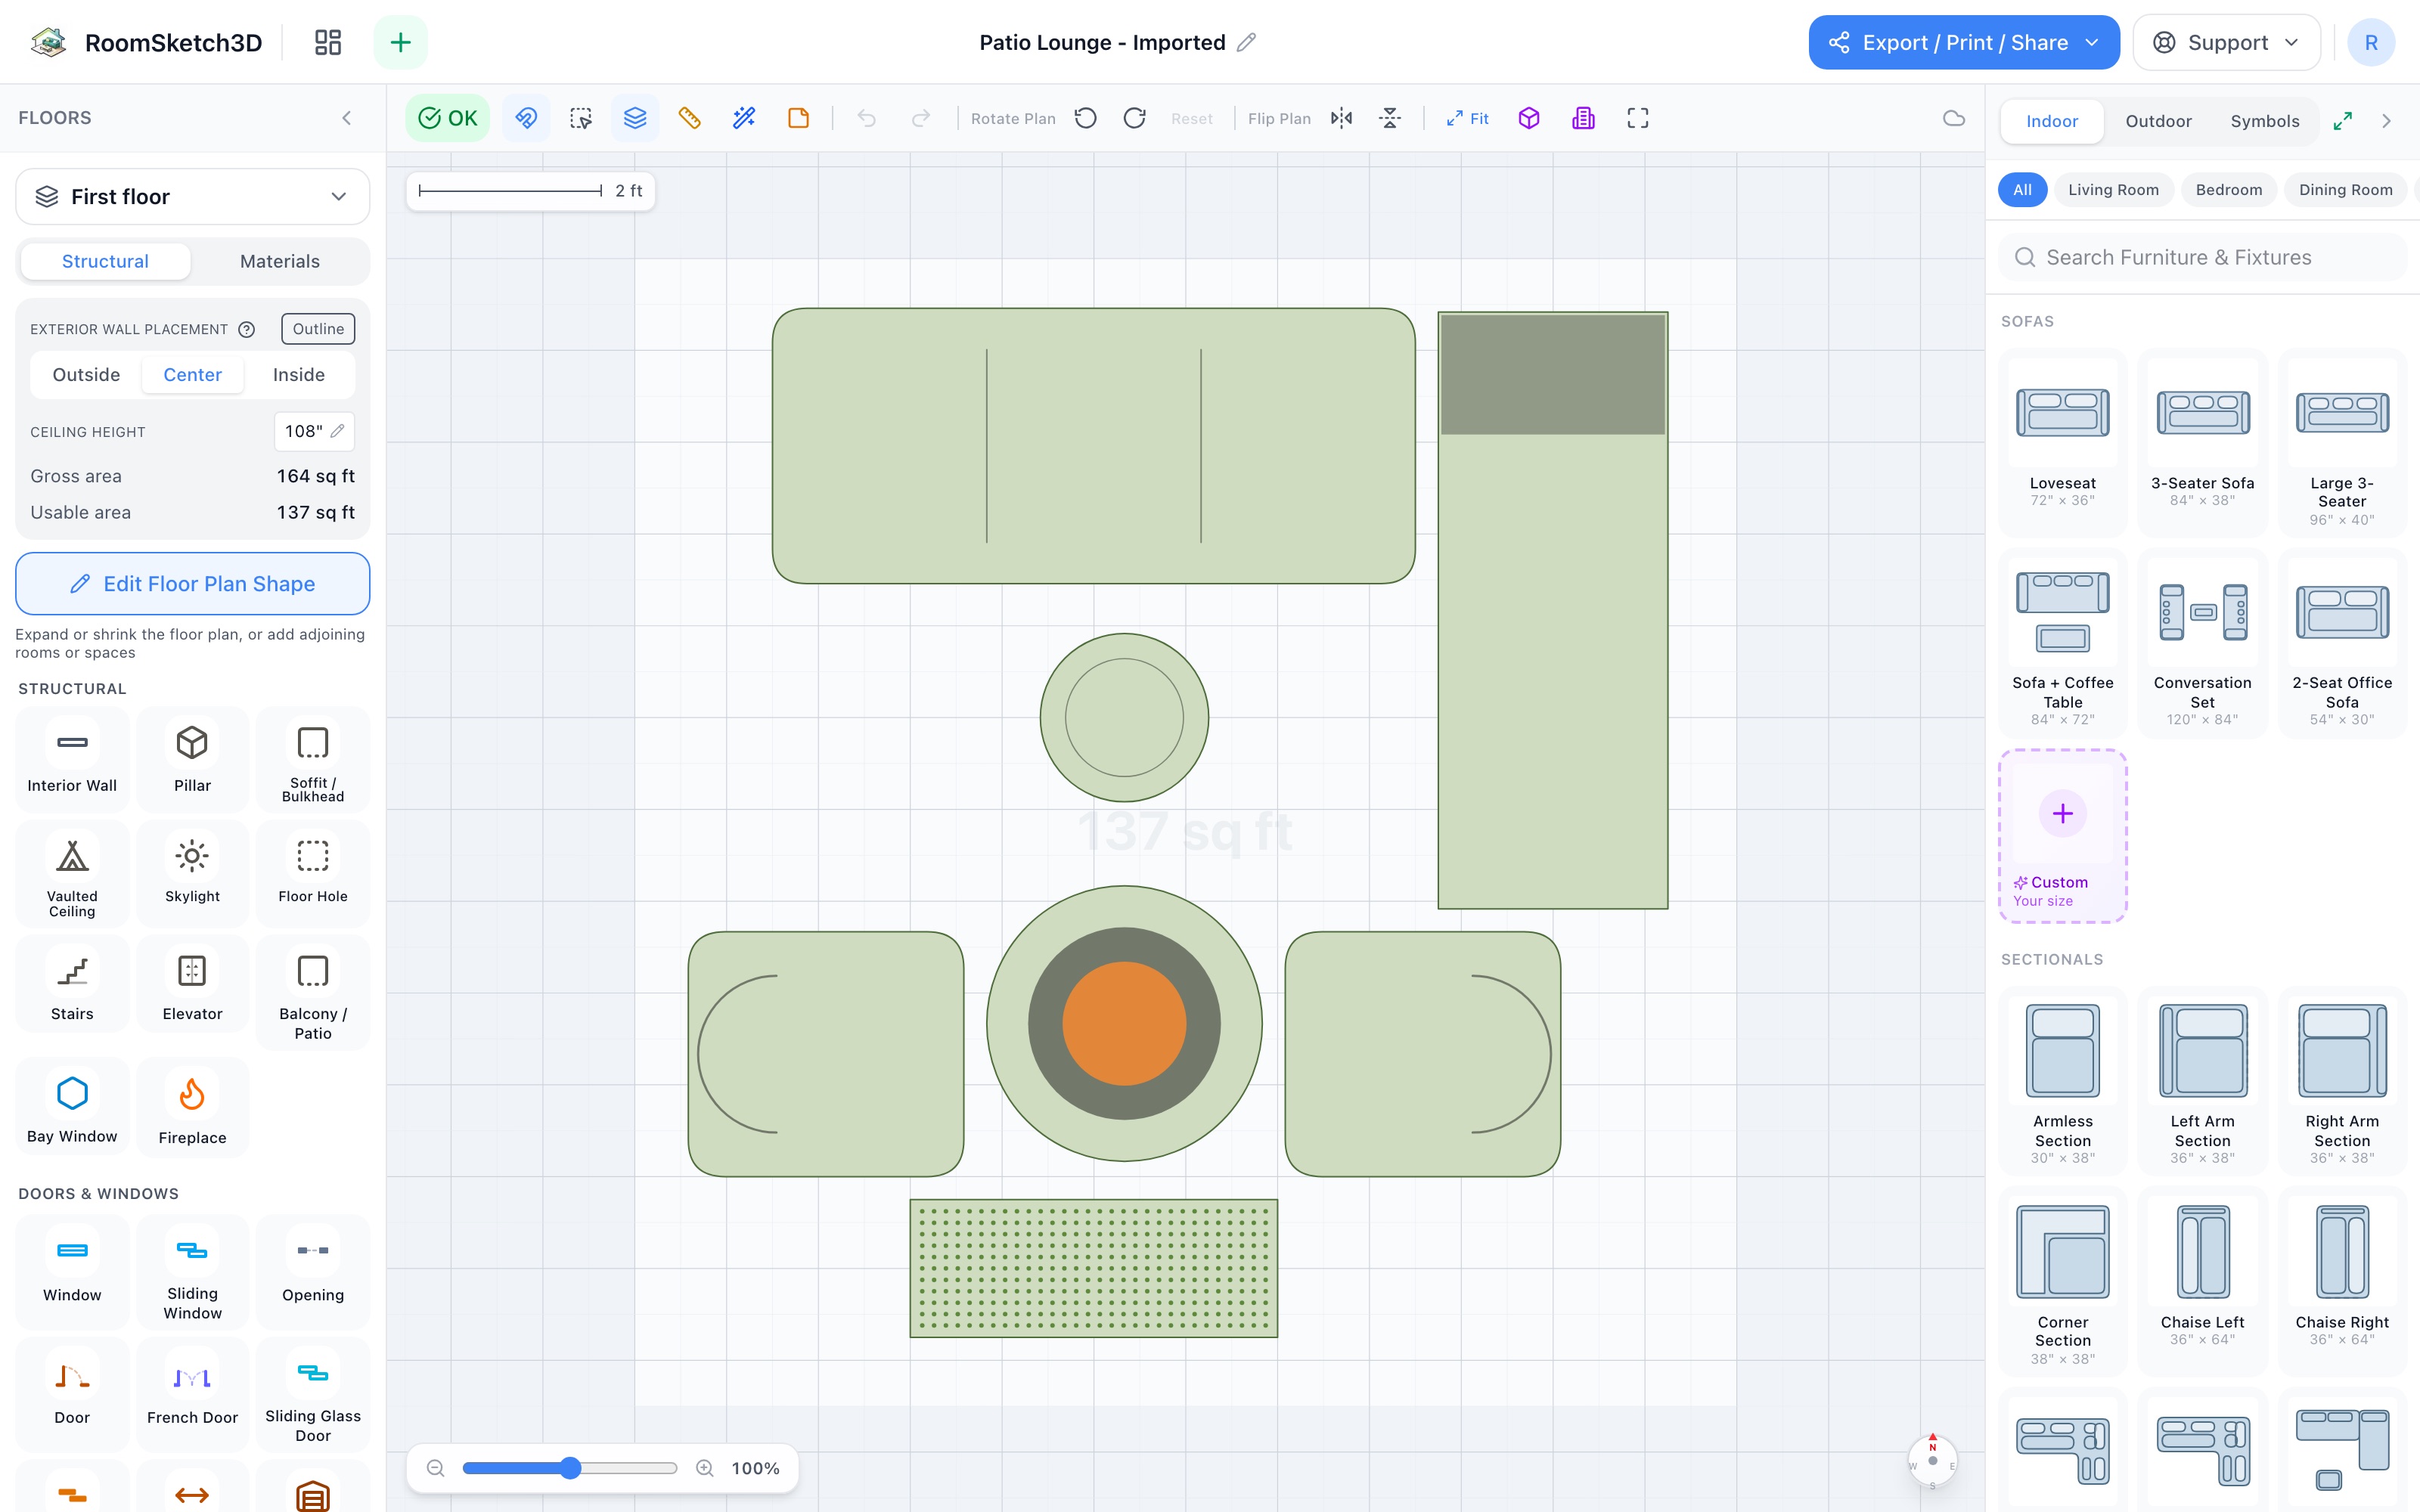Click Edit Floor Plan Shape
This screenshot has height=1512, width=2420.
point(192,584)
